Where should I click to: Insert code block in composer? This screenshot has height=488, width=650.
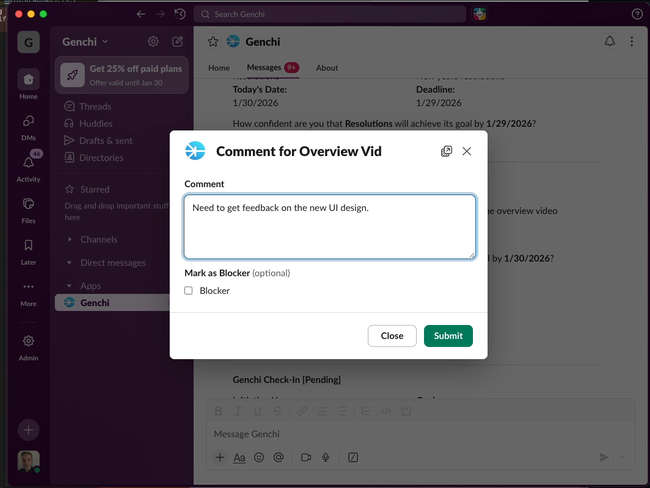click(406, 411)
